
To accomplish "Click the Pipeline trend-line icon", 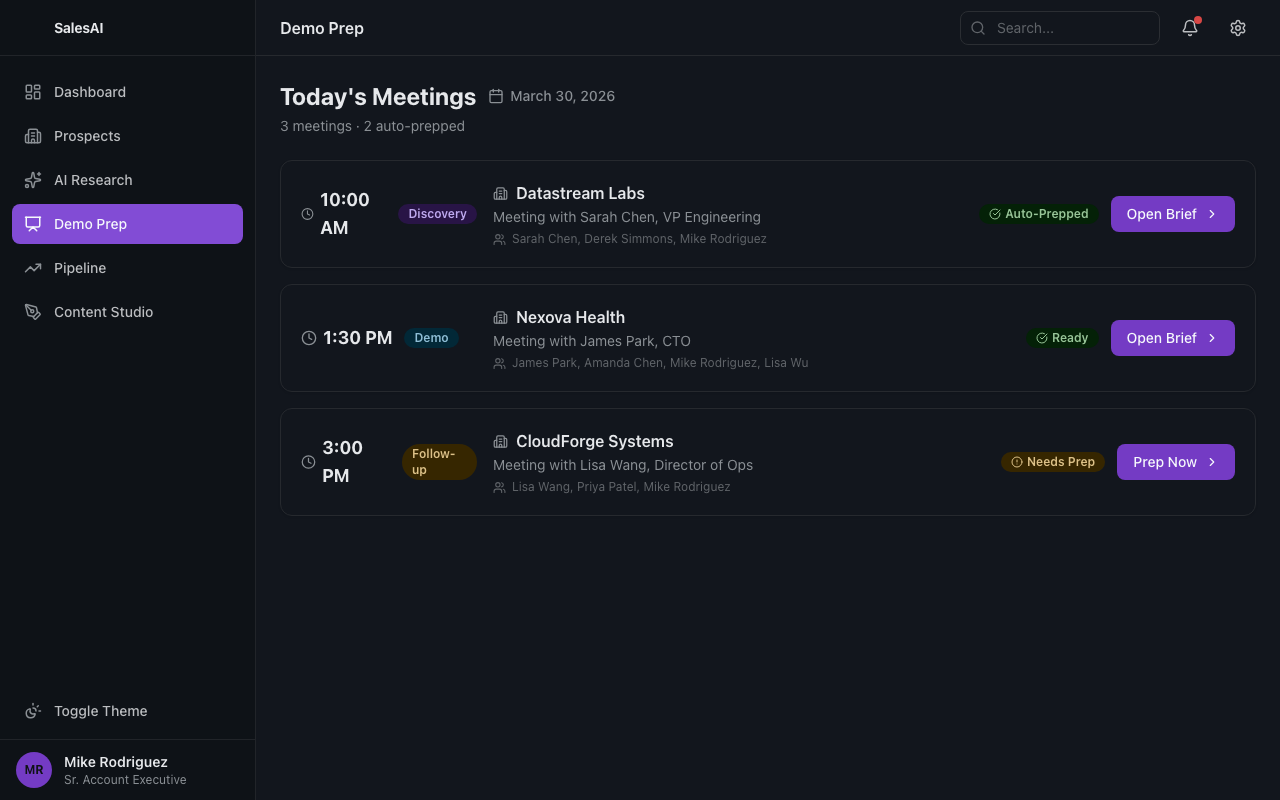I will click(33, 268).
